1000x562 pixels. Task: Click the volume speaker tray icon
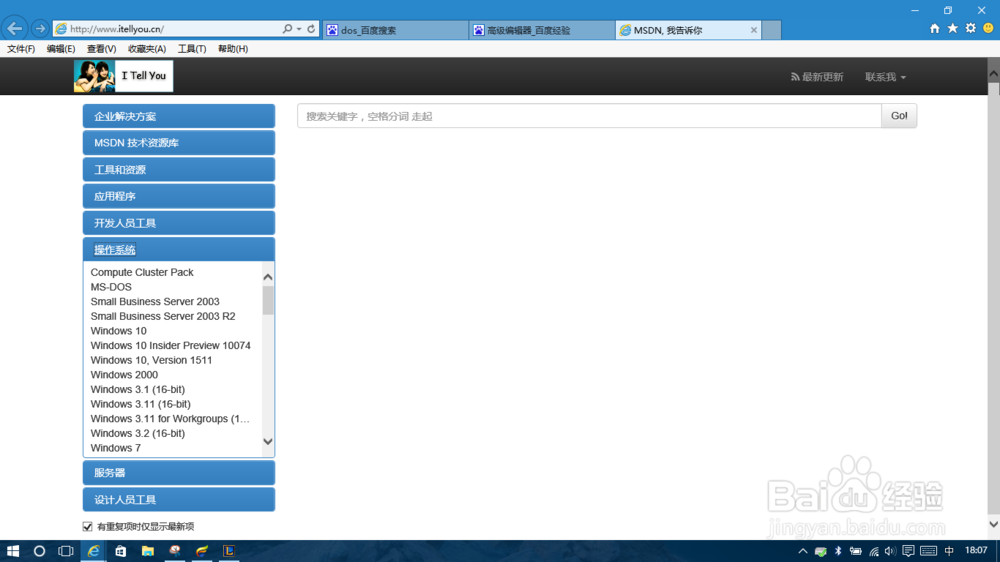[x=890, y=551]
